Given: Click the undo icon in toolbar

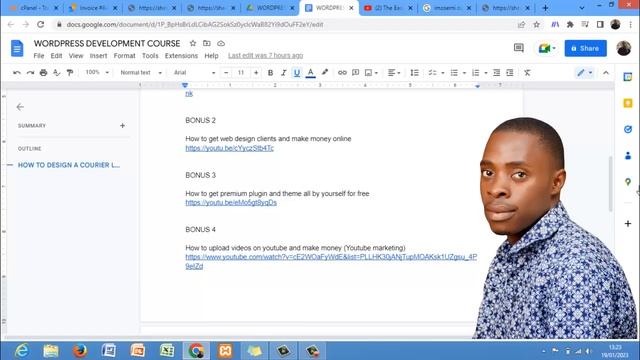Looking at the screenshot, I should [x=17, y=73].
